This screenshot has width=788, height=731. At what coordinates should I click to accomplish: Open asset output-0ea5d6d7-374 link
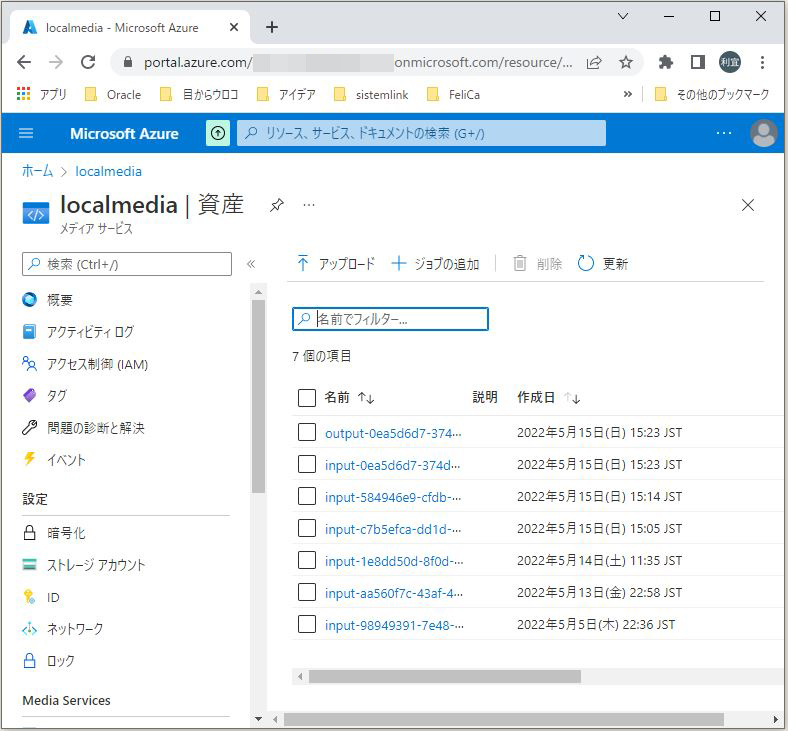pyautogui.click(x=393, y=433)
